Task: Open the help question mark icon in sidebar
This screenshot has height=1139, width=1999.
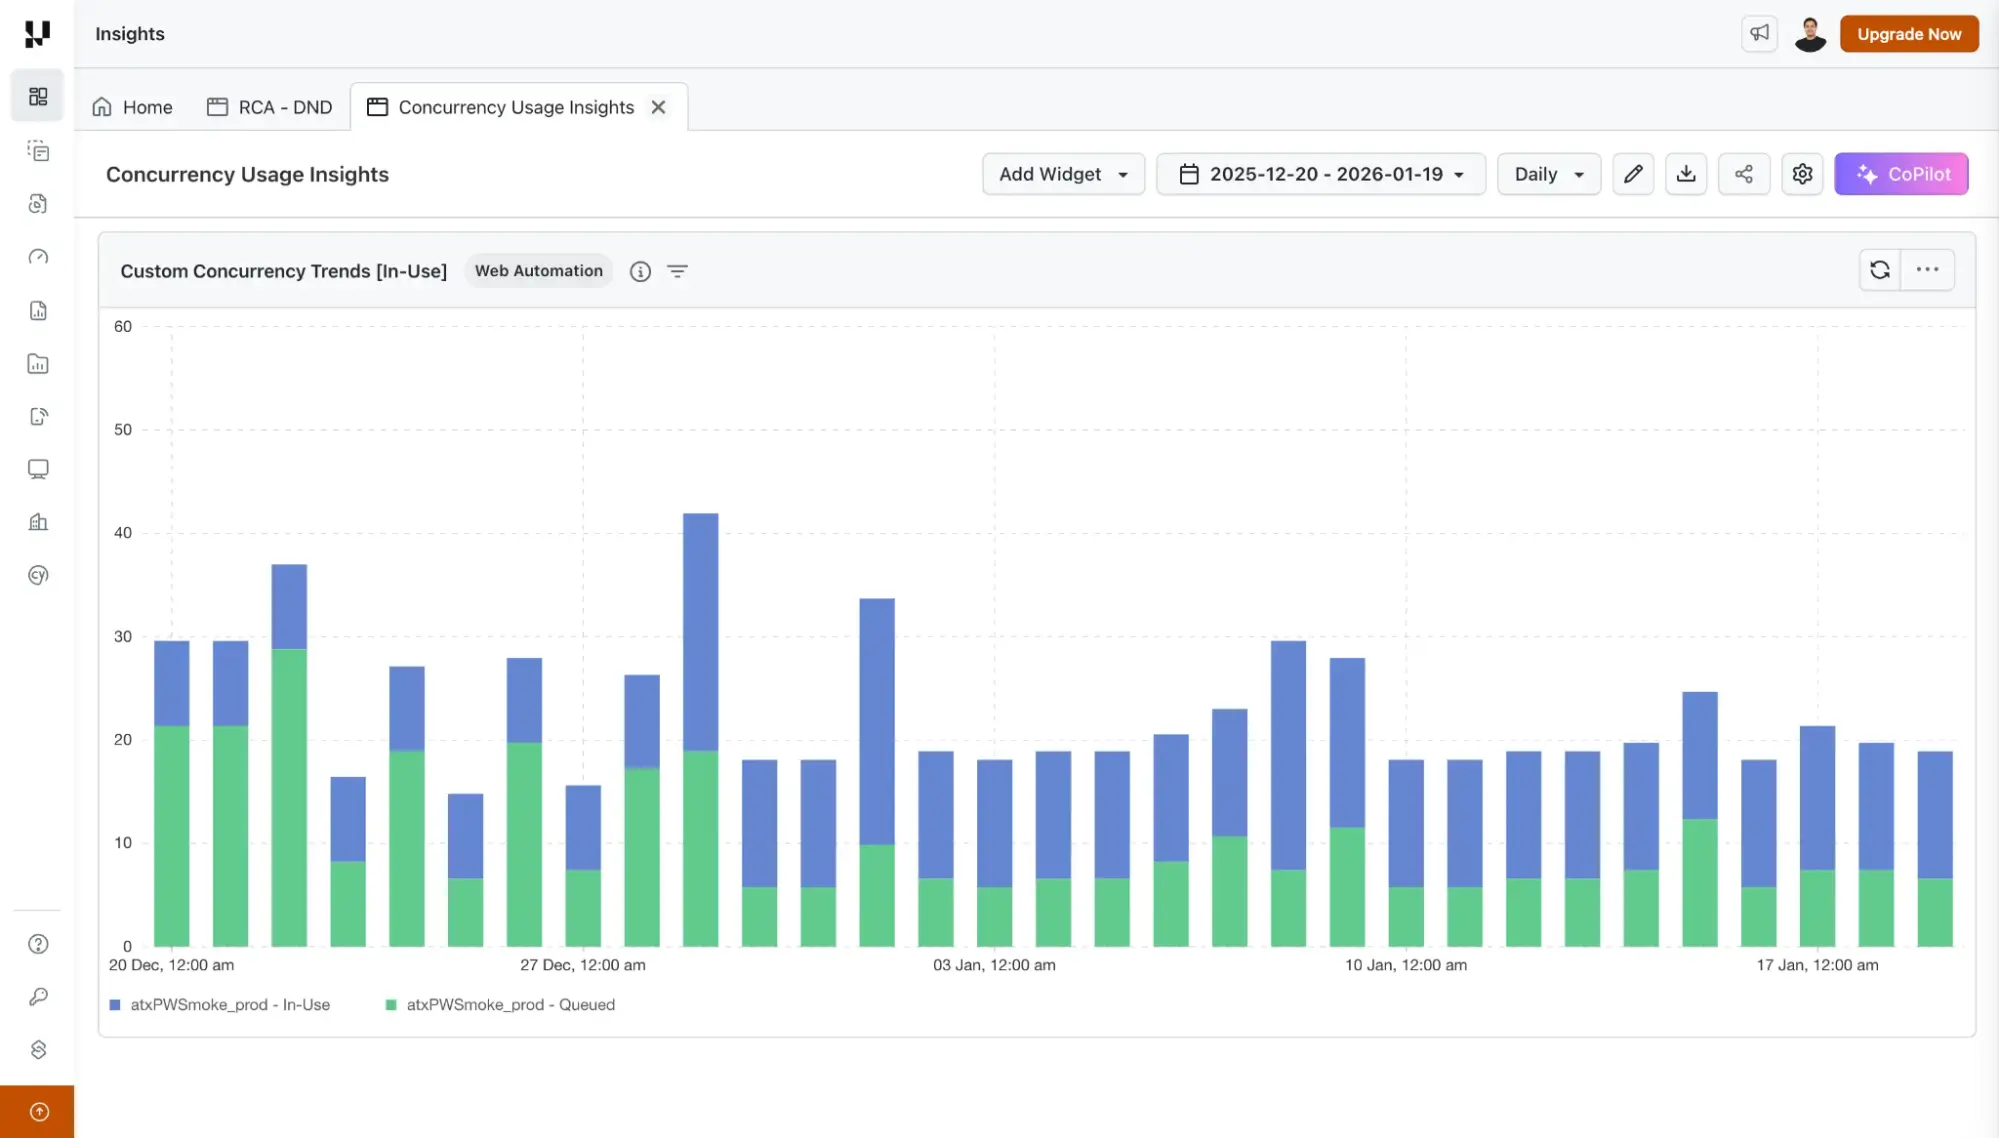Action: coord(38,944)
